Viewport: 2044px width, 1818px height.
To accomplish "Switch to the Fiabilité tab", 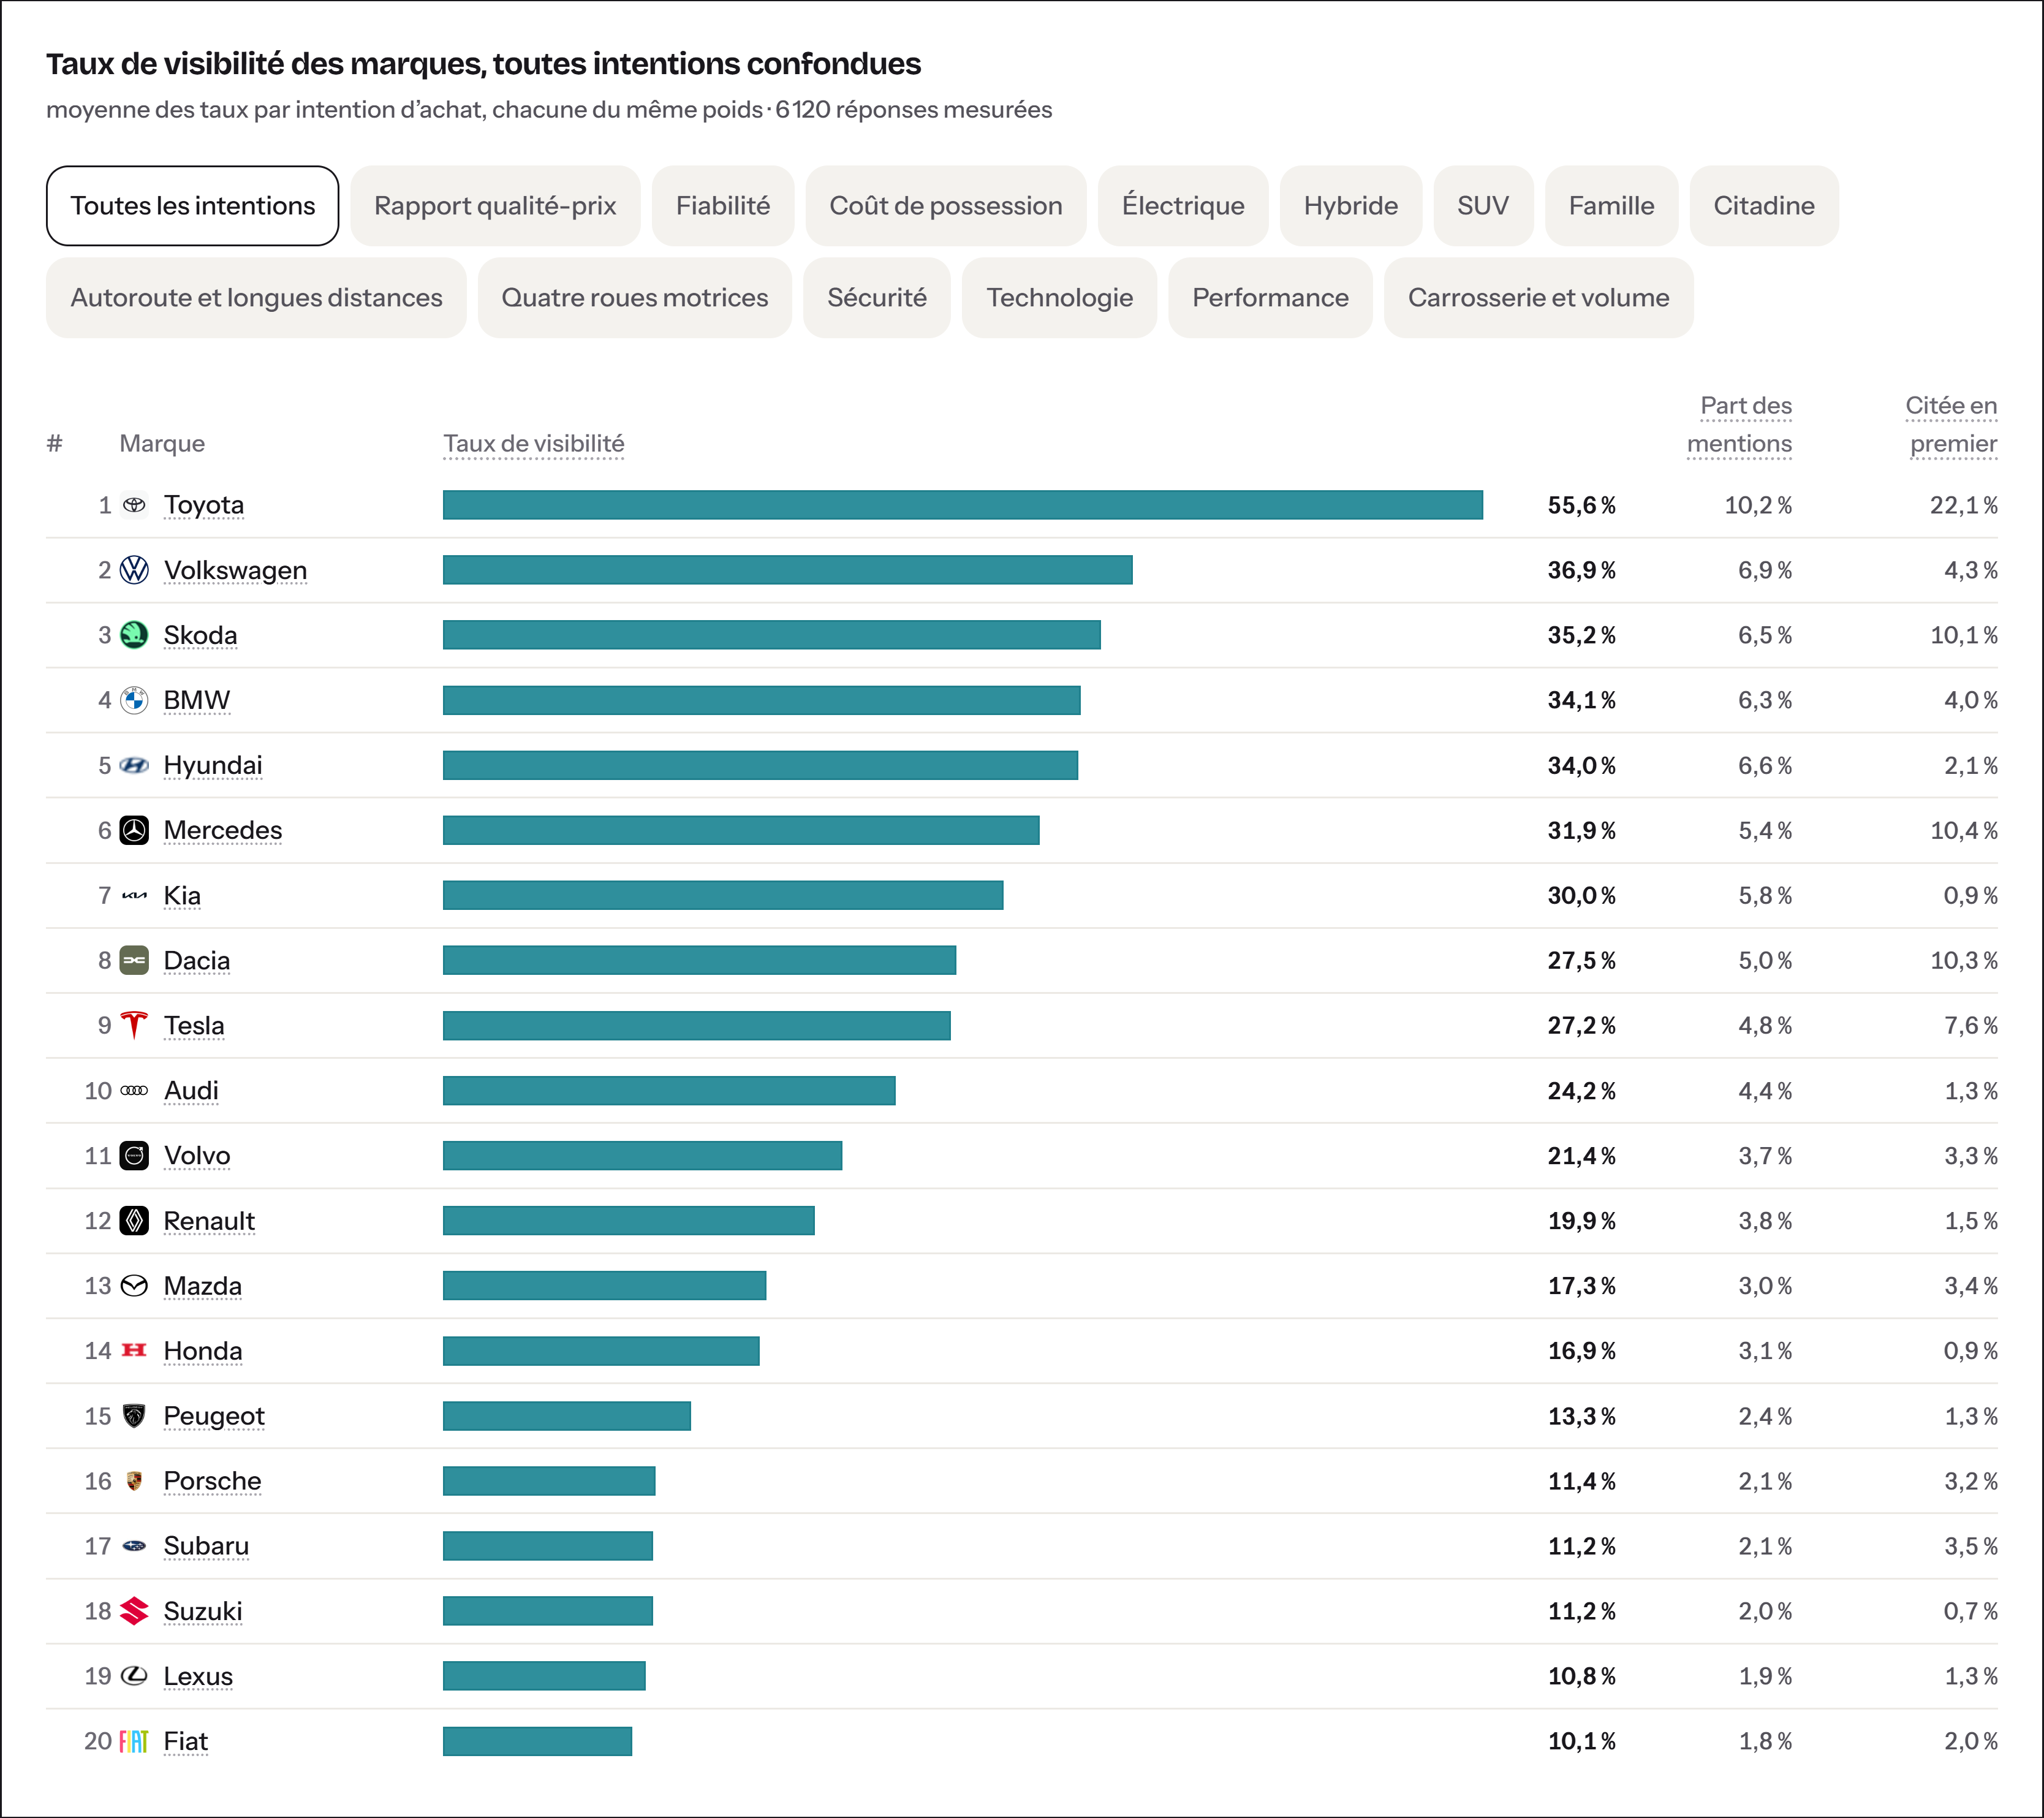I will pos(723,206).
